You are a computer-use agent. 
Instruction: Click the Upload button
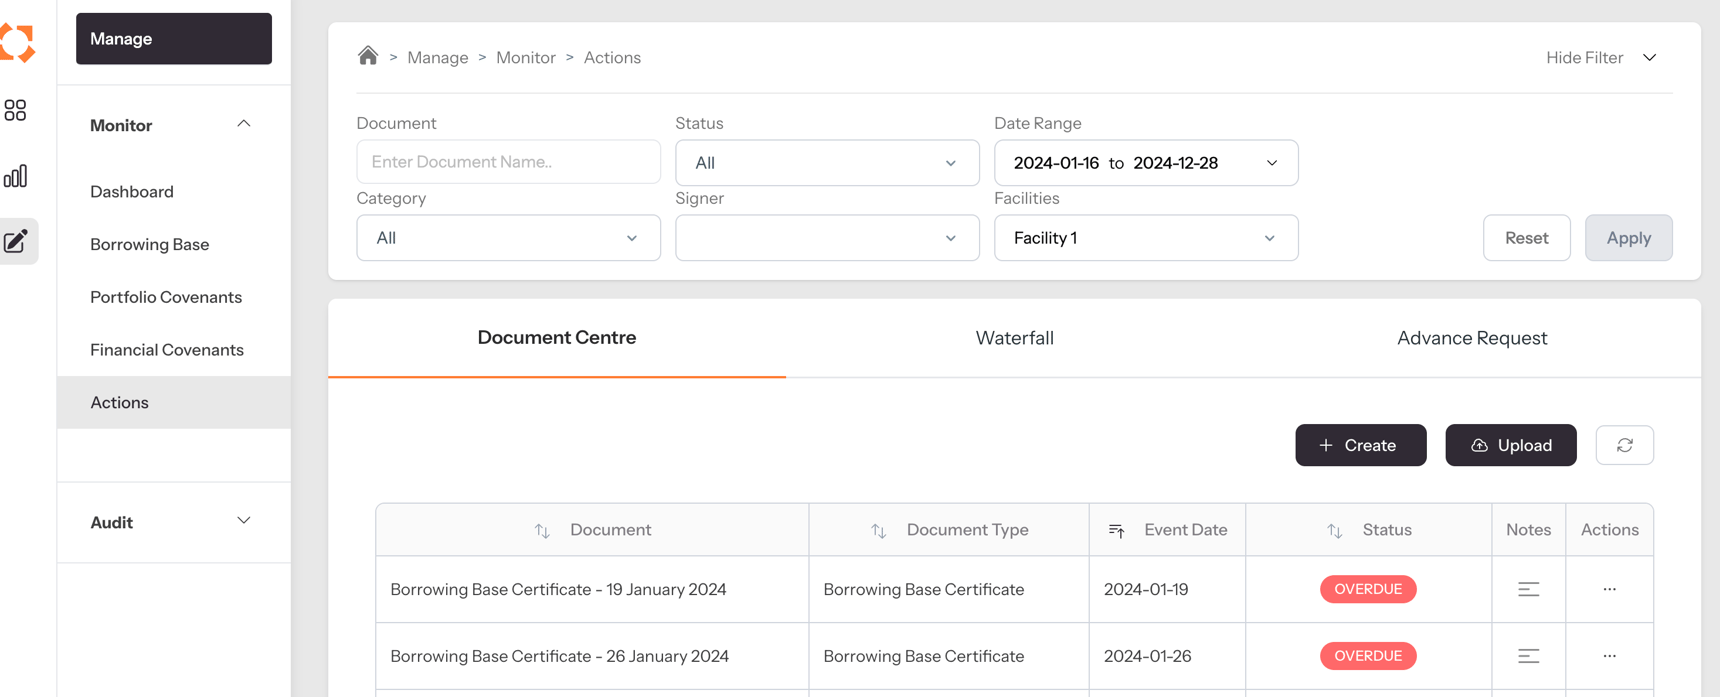pyautogui.click(x=1510, y=445)
